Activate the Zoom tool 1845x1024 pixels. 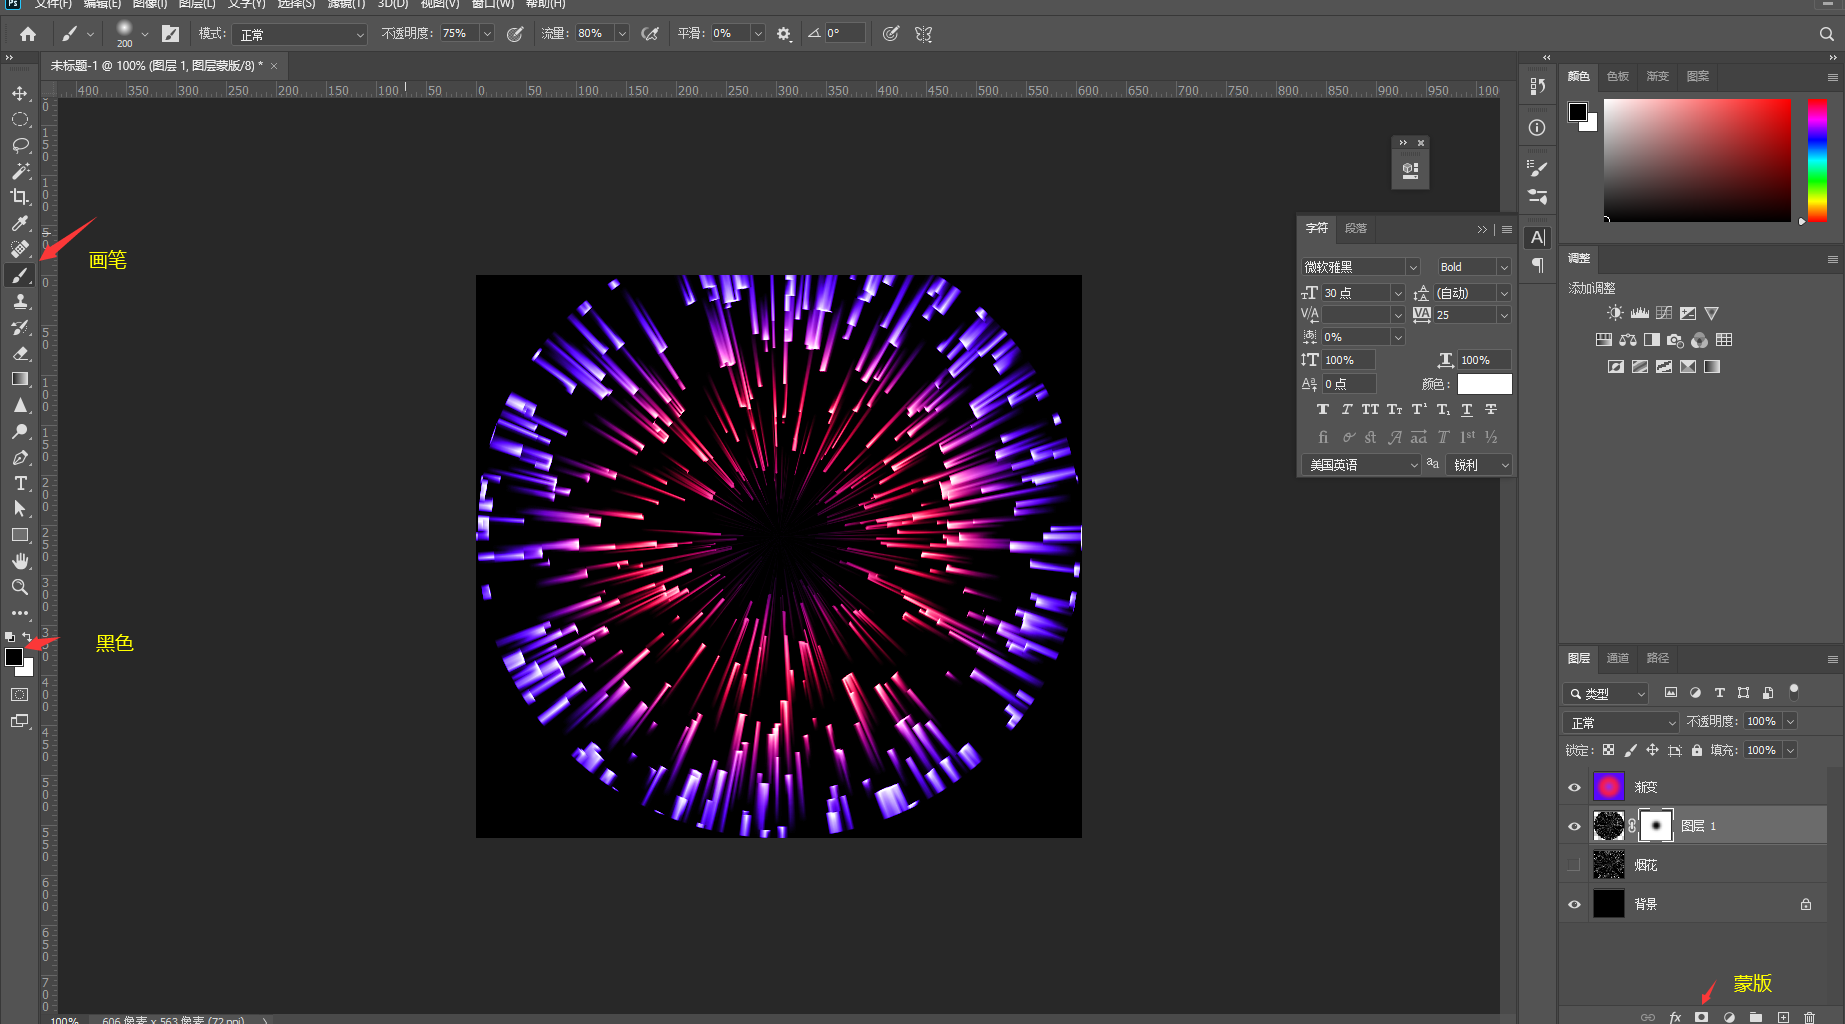[20, 587]
